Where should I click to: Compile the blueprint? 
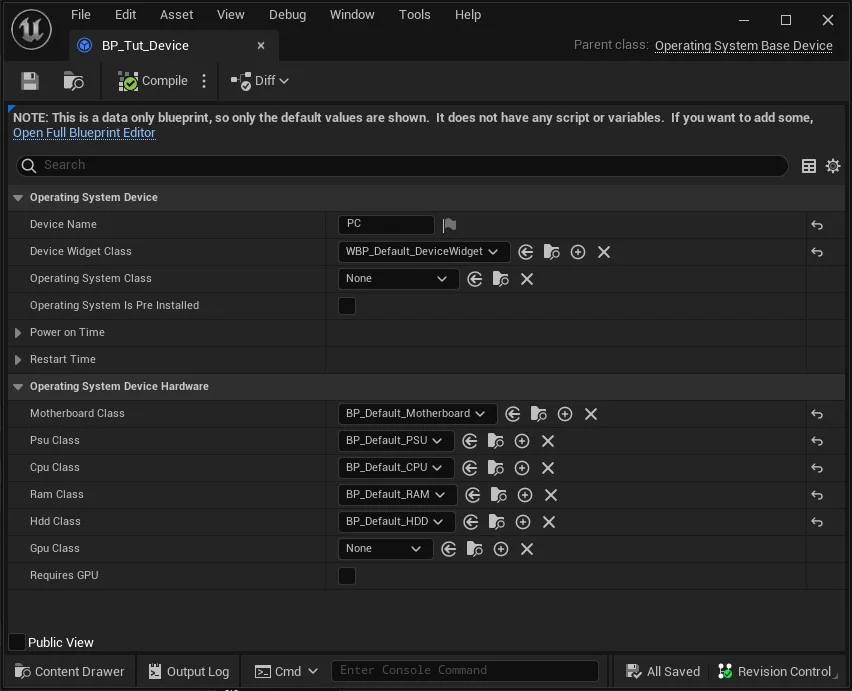click(153, 81)
